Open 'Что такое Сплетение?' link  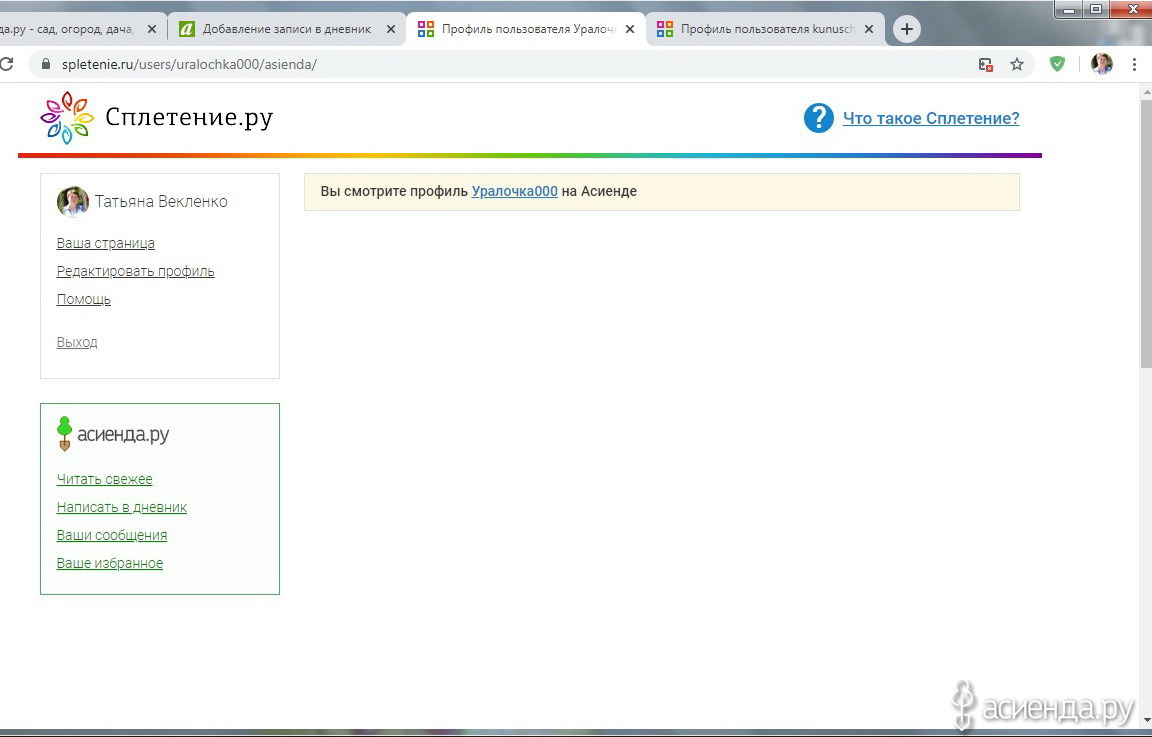coord(931,118)
